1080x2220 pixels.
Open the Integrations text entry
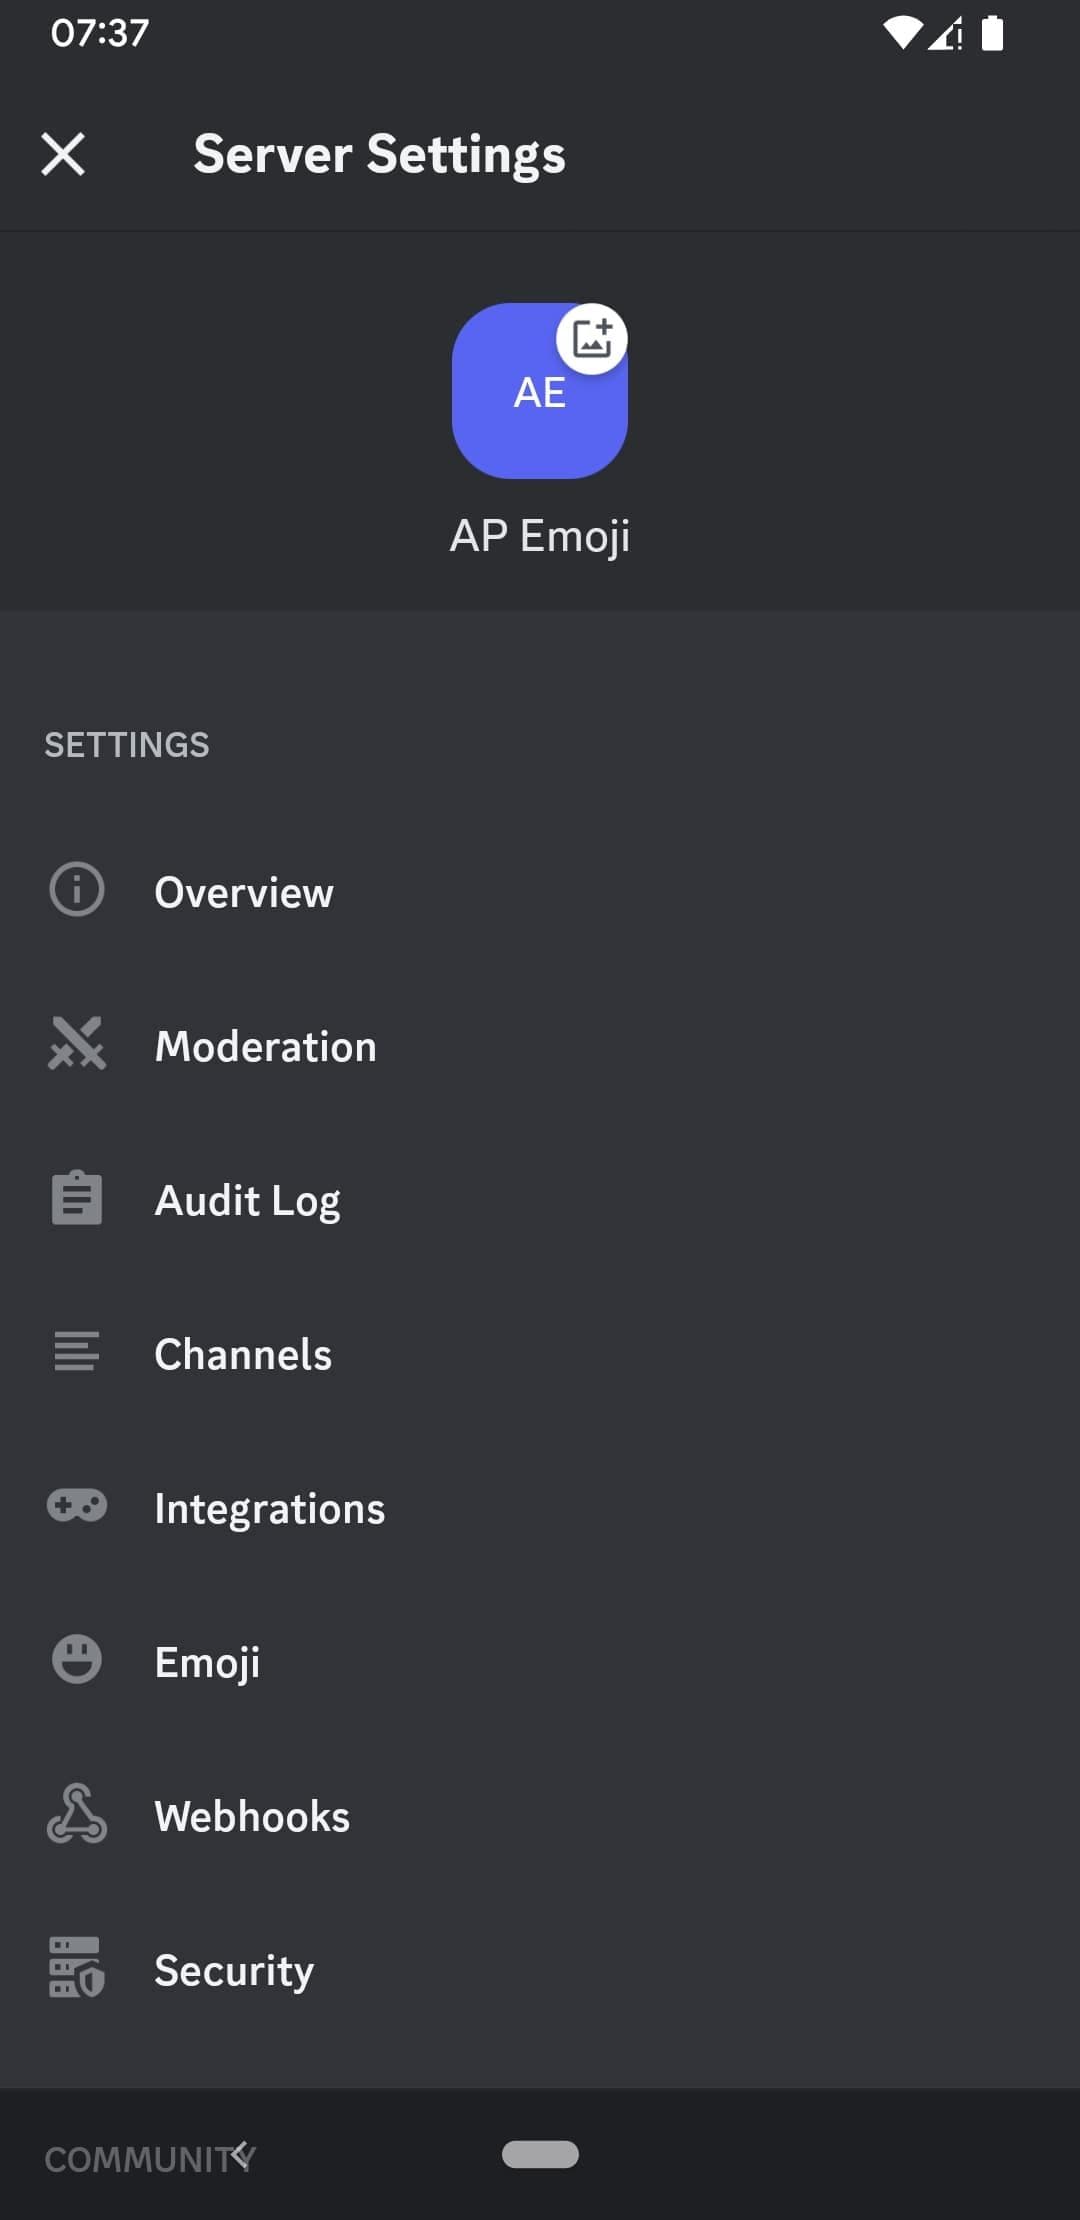click(x=270, y=1508)
